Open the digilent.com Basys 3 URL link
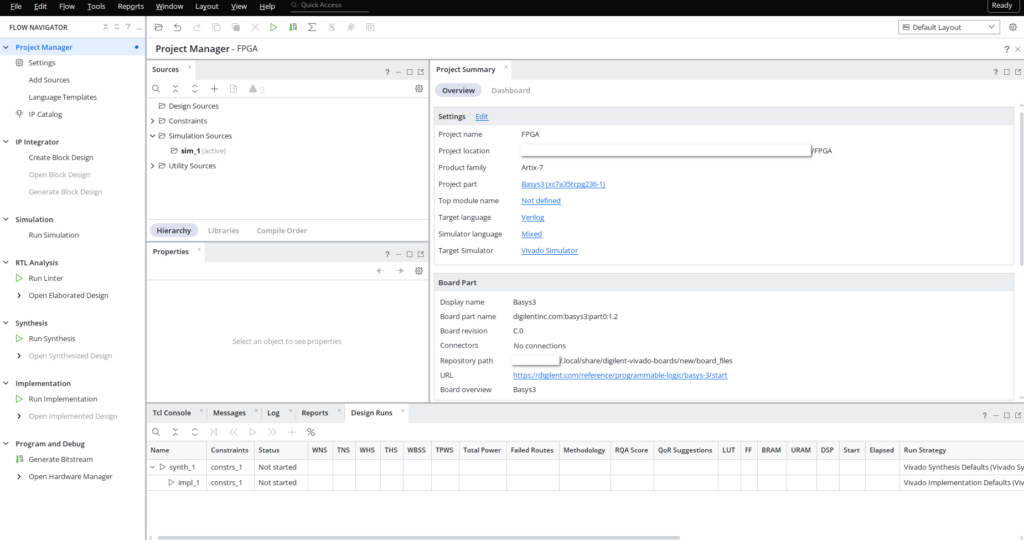Image resolution: width=1024 pixels, height=540 pixels. click(x=620, y=375)
